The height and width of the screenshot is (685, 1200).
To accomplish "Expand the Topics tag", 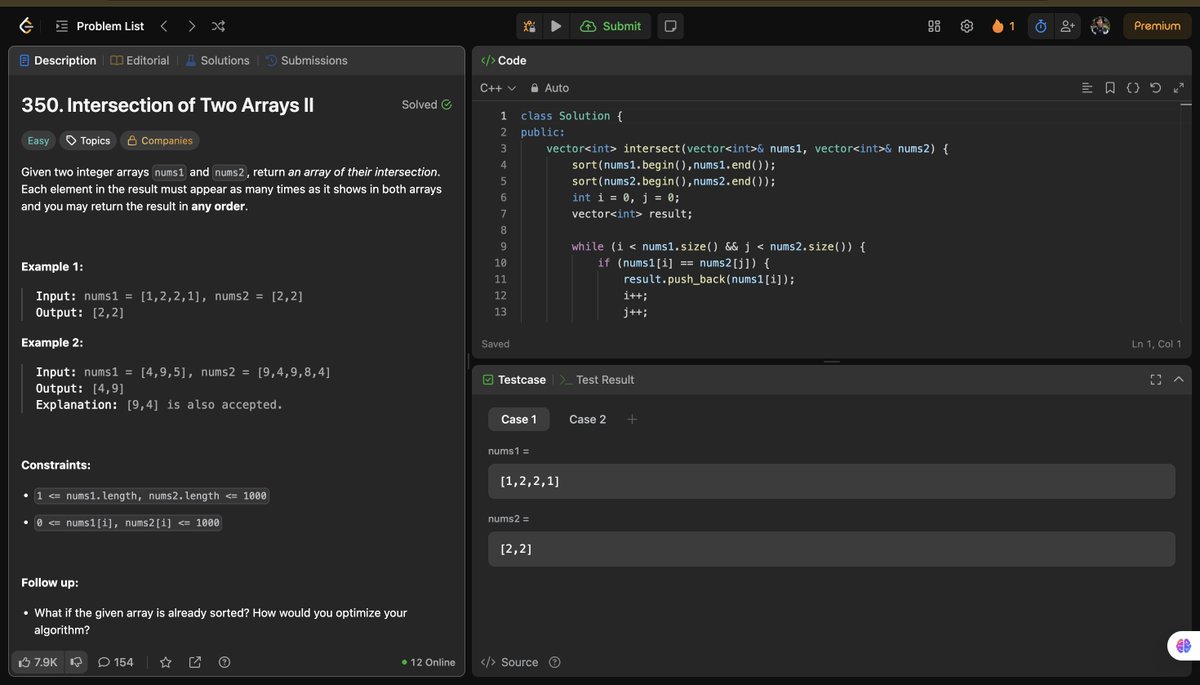I will click(x=88, y=141).
